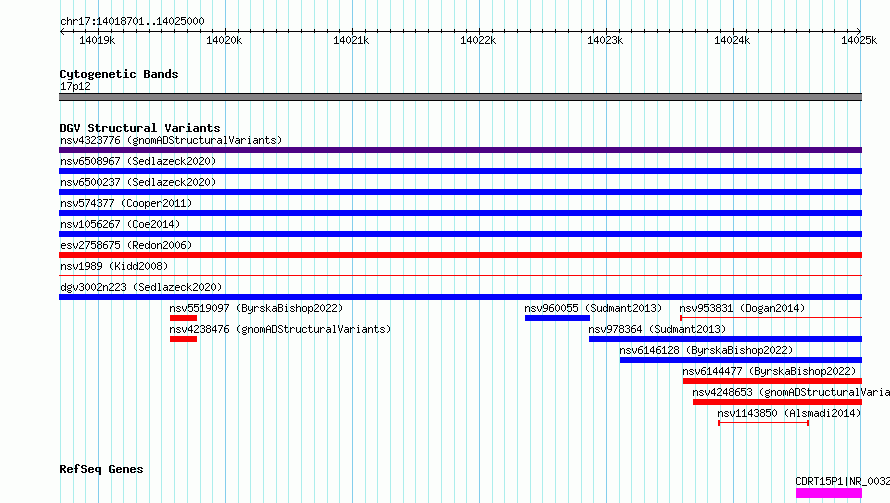The image size is (890, 503).
Task: Open variant esv2758675 (Redon2006) label
Action: (126, 245)
